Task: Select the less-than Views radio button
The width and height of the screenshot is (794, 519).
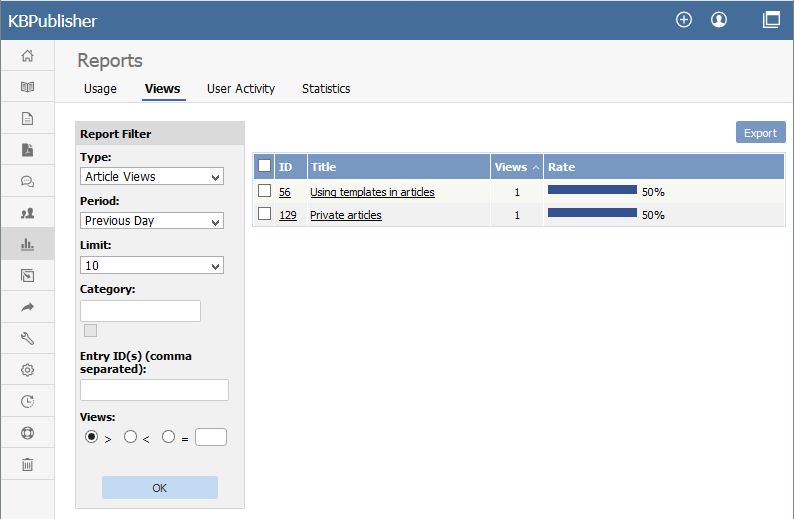Action: (x=130, y=436)
